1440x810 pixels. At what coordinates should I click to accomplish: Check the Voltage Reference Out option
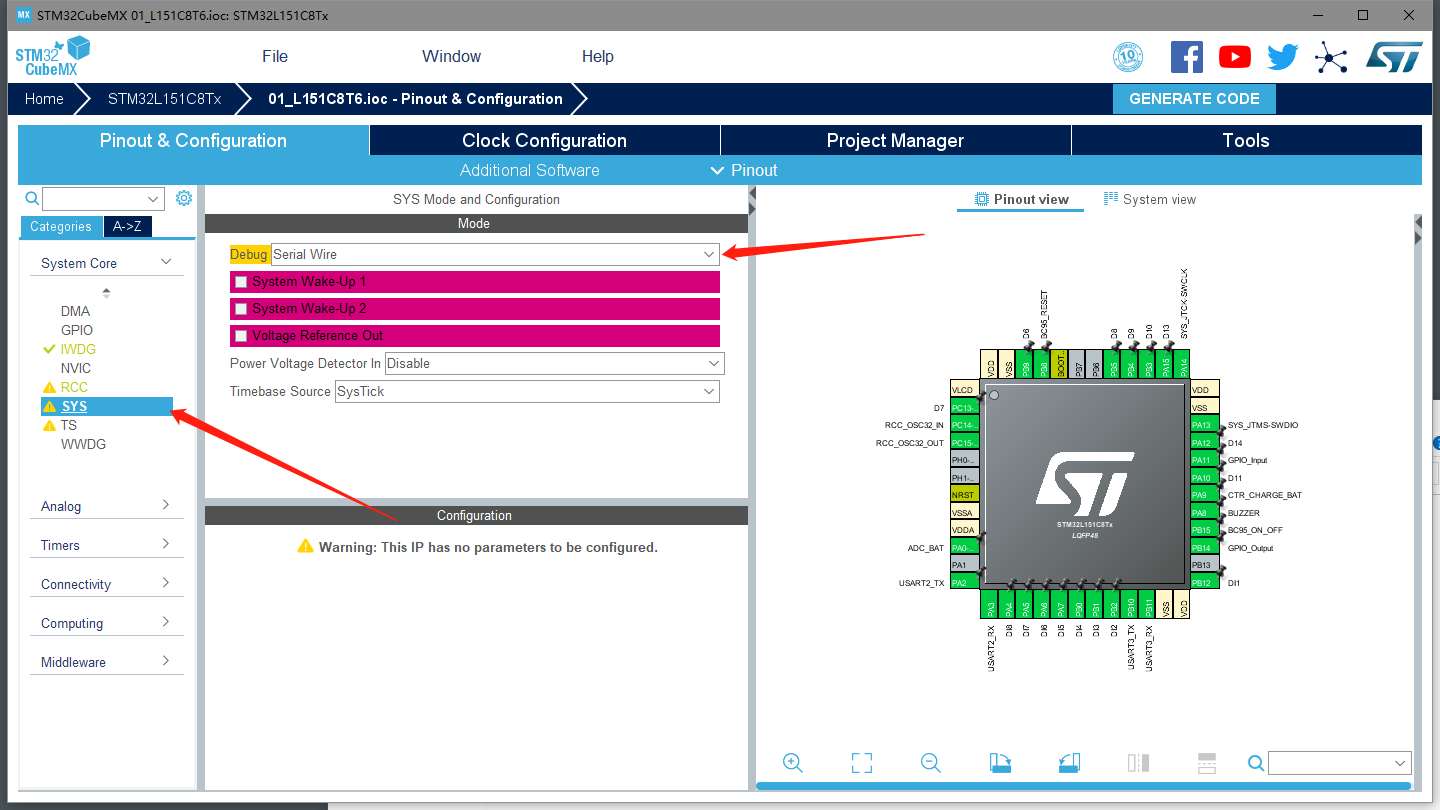tap(240, 335)
